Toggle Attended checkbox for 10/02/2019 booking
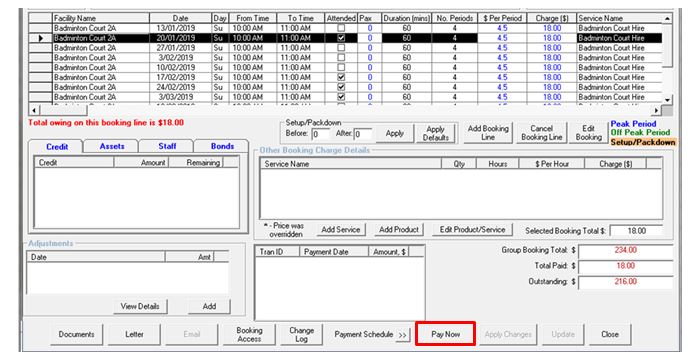The image size is (694, 362). coord(341,67)
